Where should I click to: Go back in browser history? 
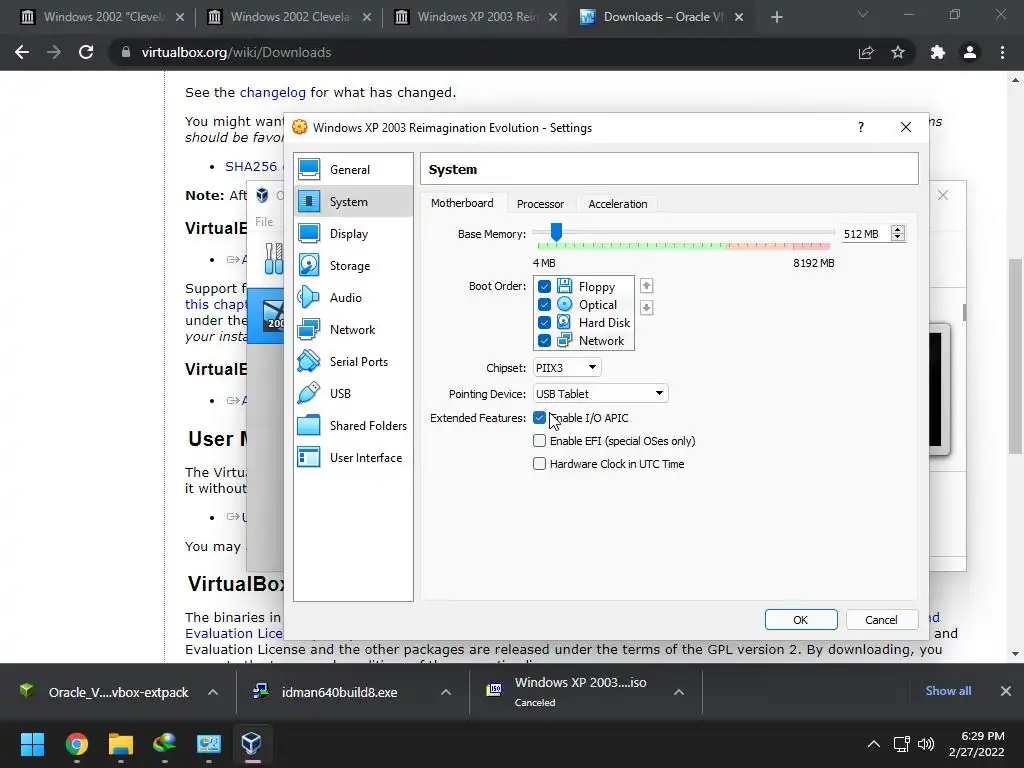pos(22,52)
